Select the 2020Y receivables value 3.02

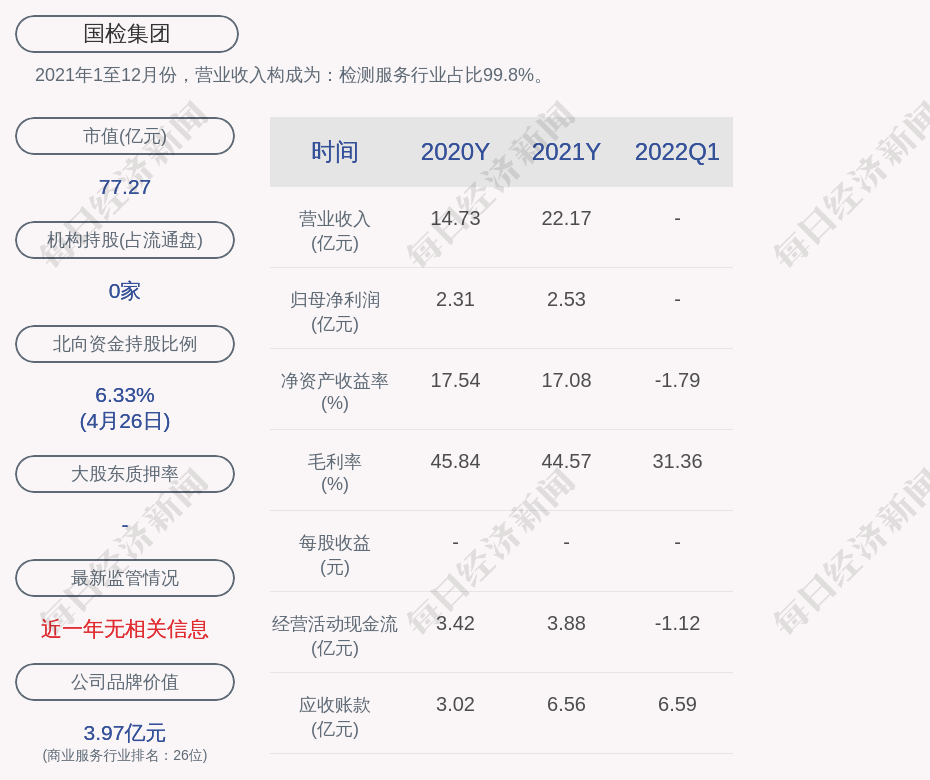pos(455,705)
